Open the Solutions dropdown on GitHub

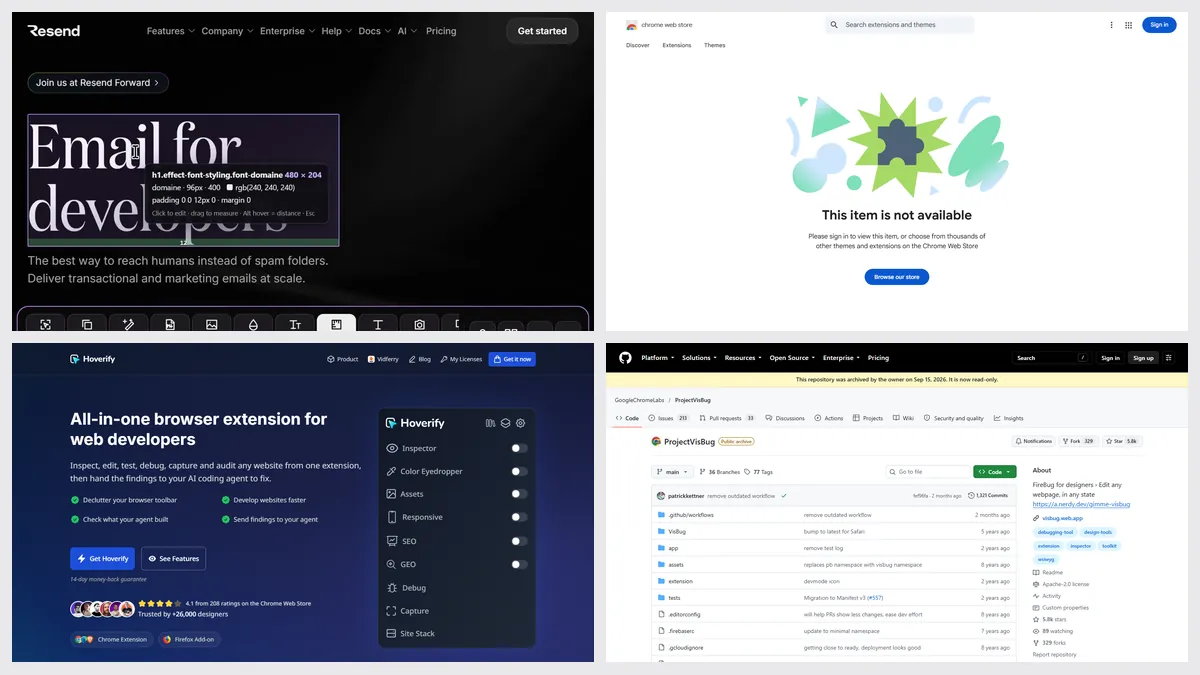pos(699,358)
